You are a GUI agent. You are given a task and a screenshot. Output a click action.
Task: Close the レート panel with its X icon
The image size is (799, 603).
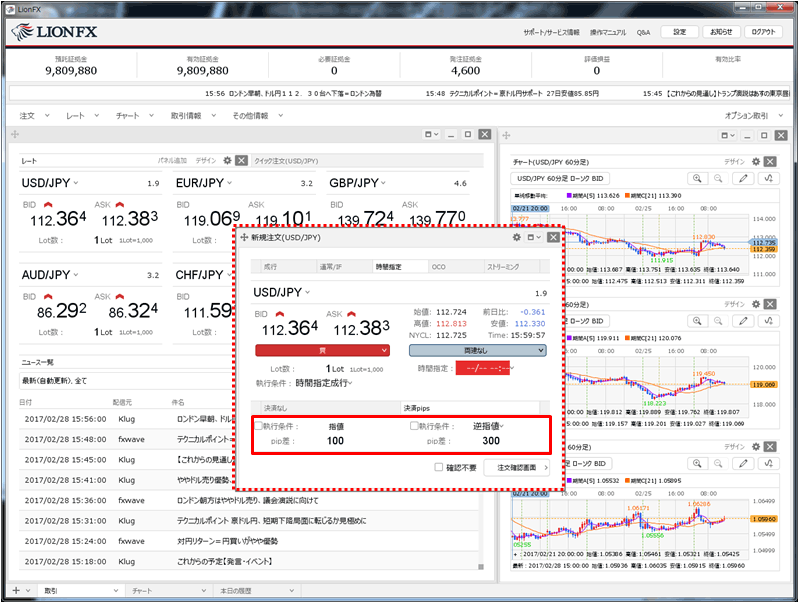(242, 161)
